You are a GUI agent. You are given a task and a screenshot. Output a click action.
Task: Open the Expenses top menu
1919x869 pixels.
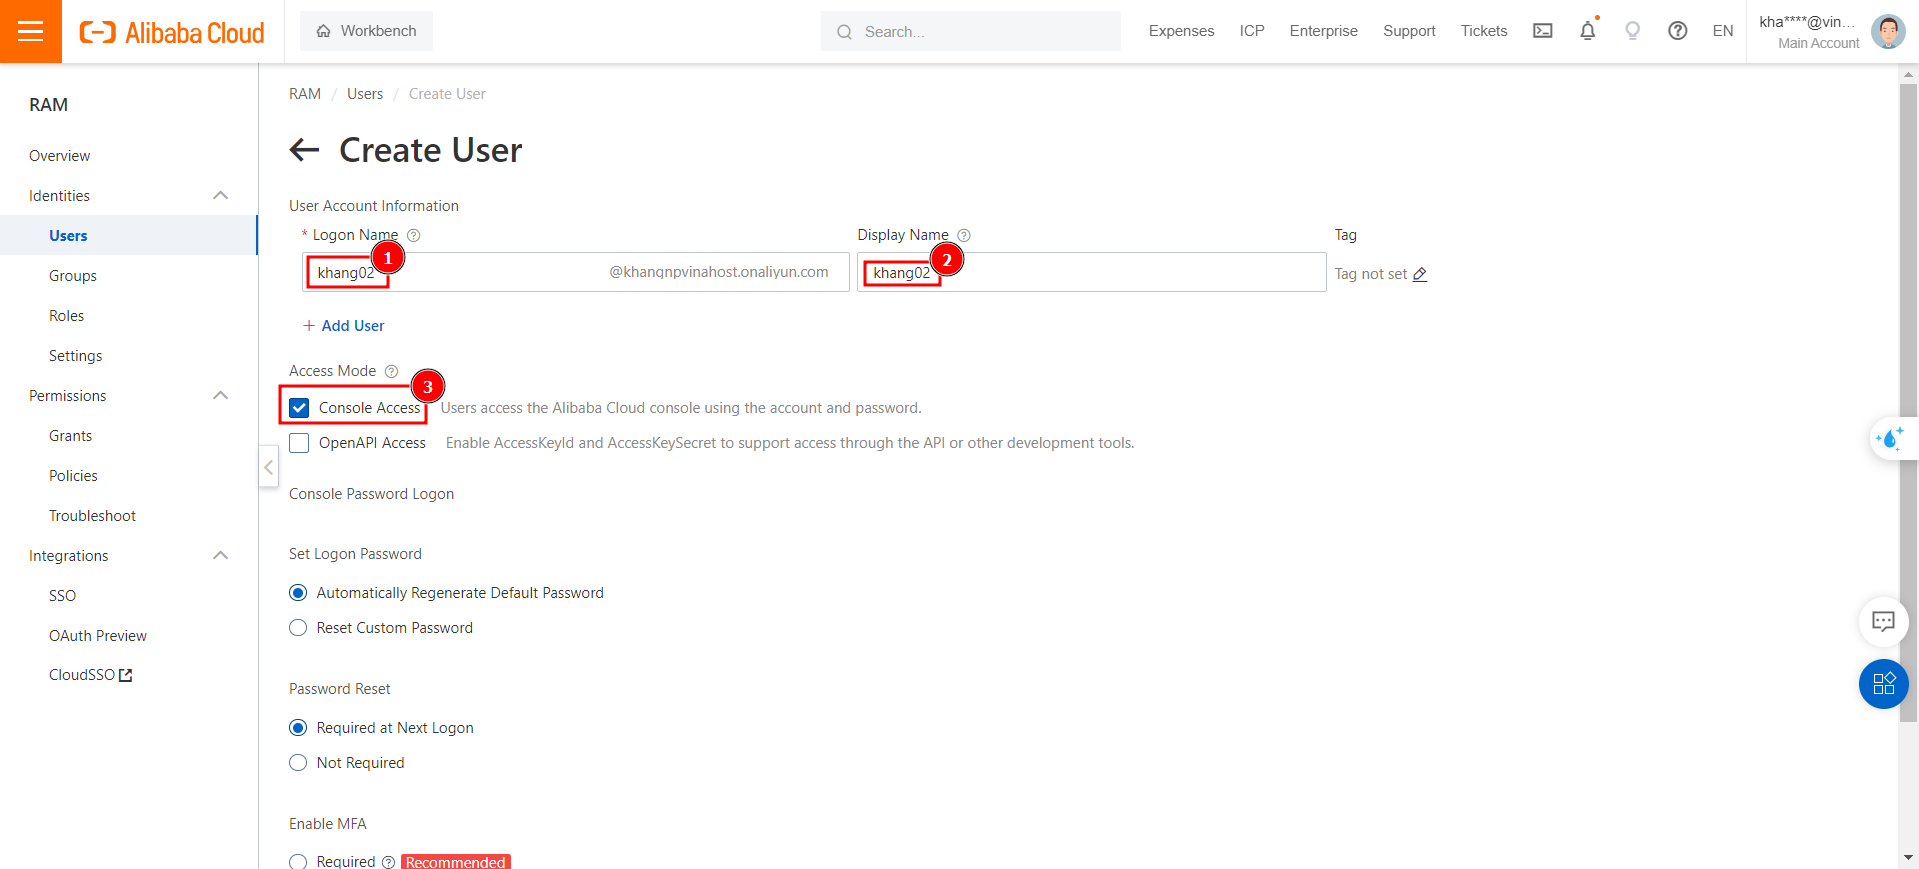pos(1181,31)
